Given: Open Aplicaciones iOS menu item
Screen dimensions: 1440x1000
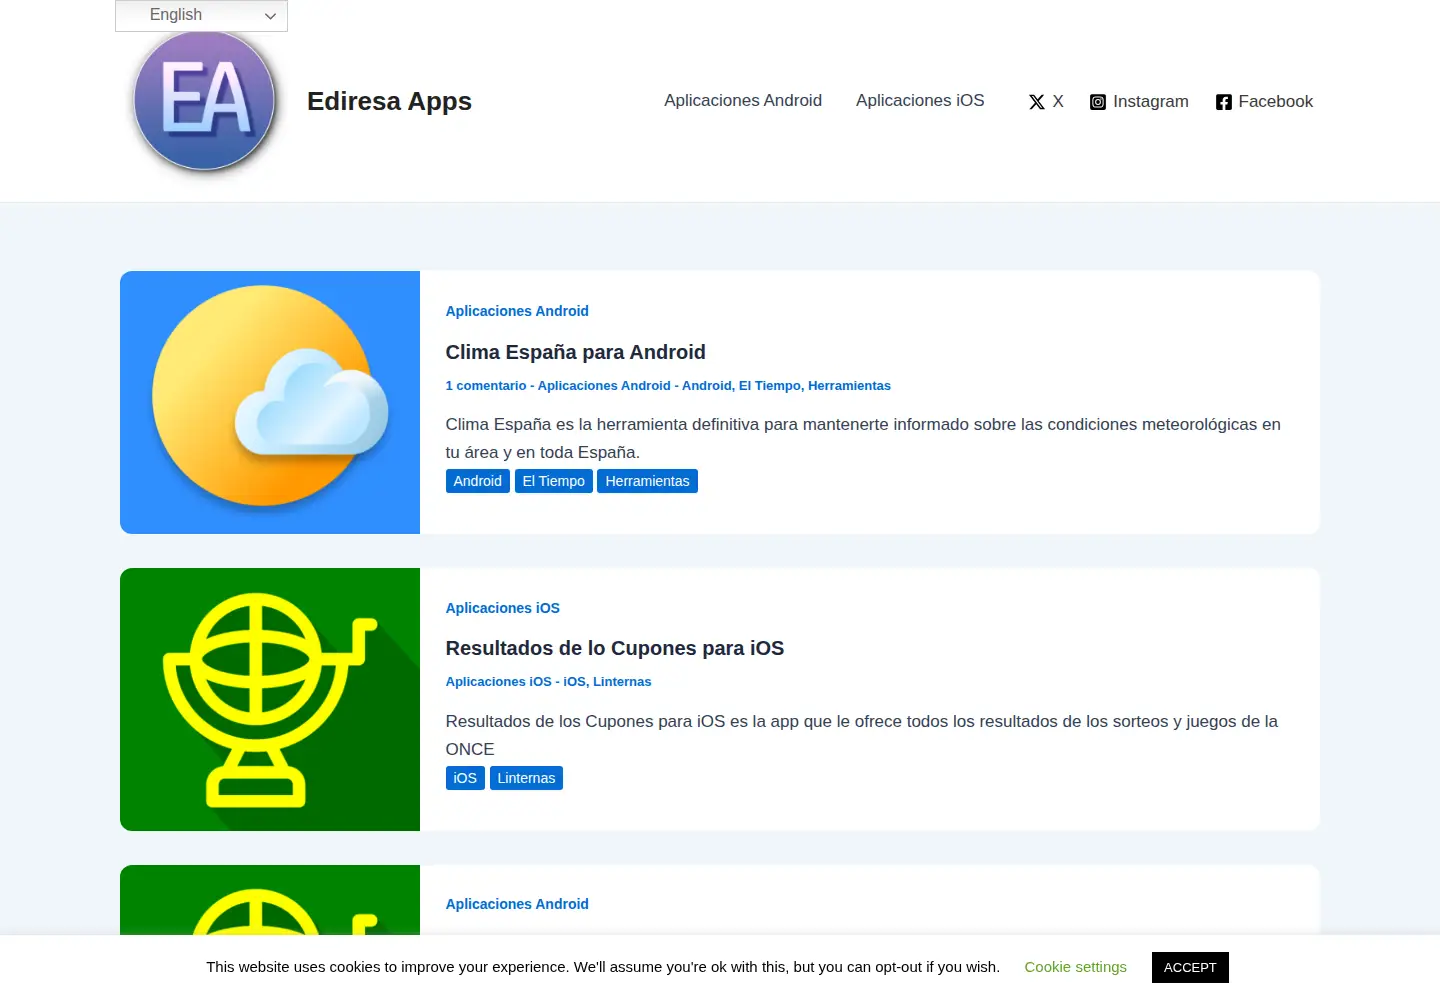Looking at the screenshot, I should pyautogui.click(x=920, y=100).
